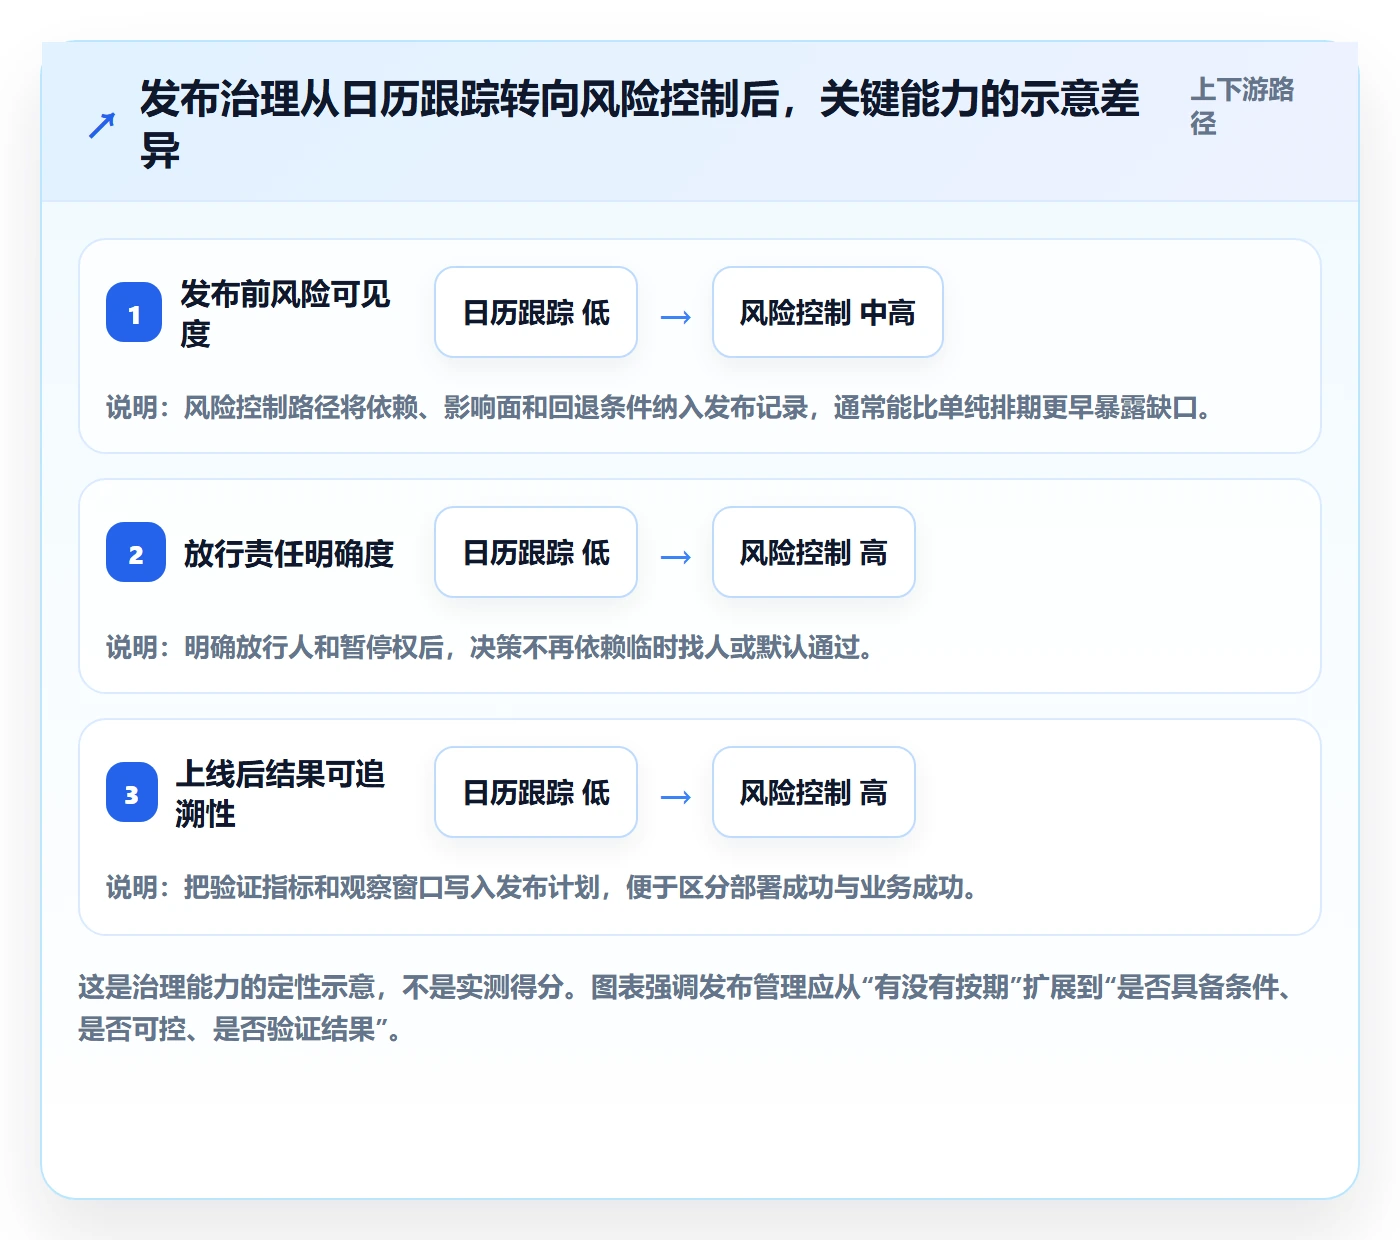The width and height of the screenshot is (1400, 1240).
Task: Click the arrow in 放行责任明确度 row
Action: pos(676,557)
